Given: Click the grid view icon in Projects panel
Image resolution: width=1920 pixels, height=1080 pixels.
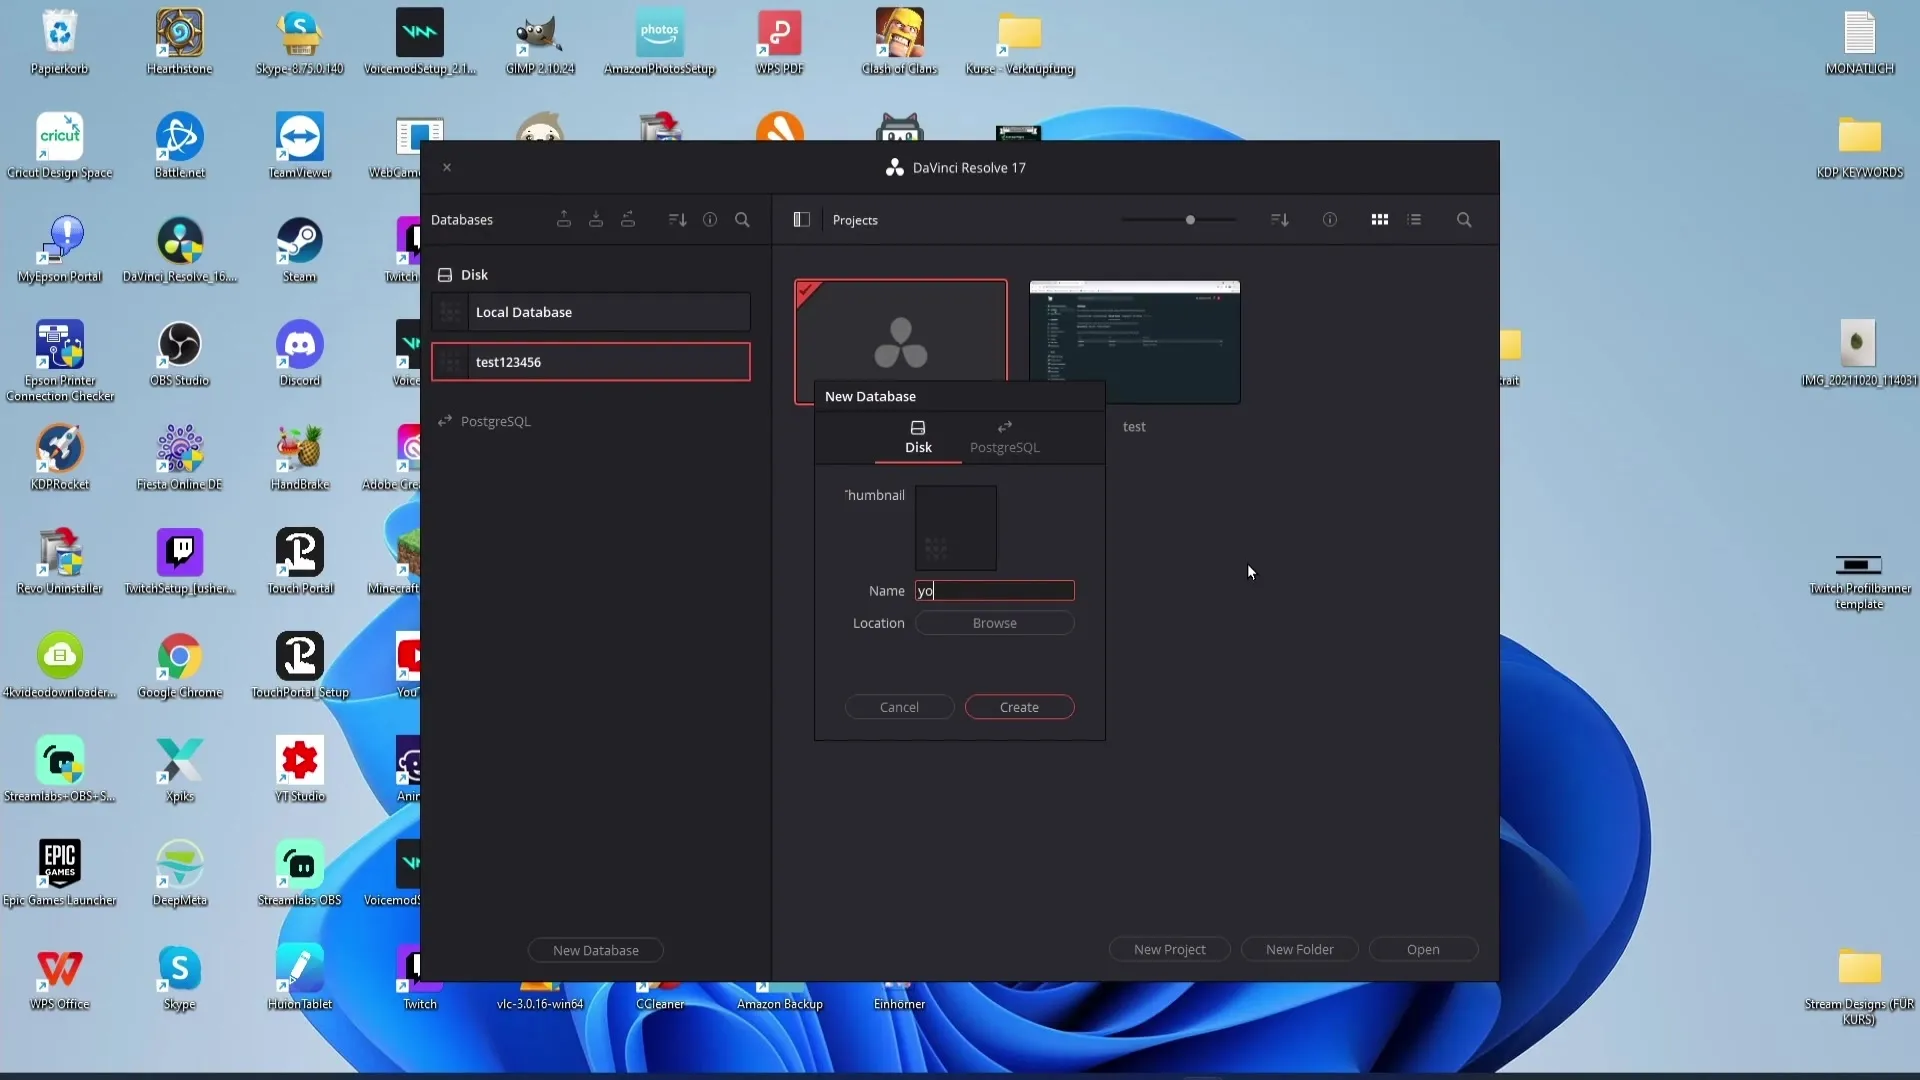Looking at the screenshot, I should [1379, 220].
